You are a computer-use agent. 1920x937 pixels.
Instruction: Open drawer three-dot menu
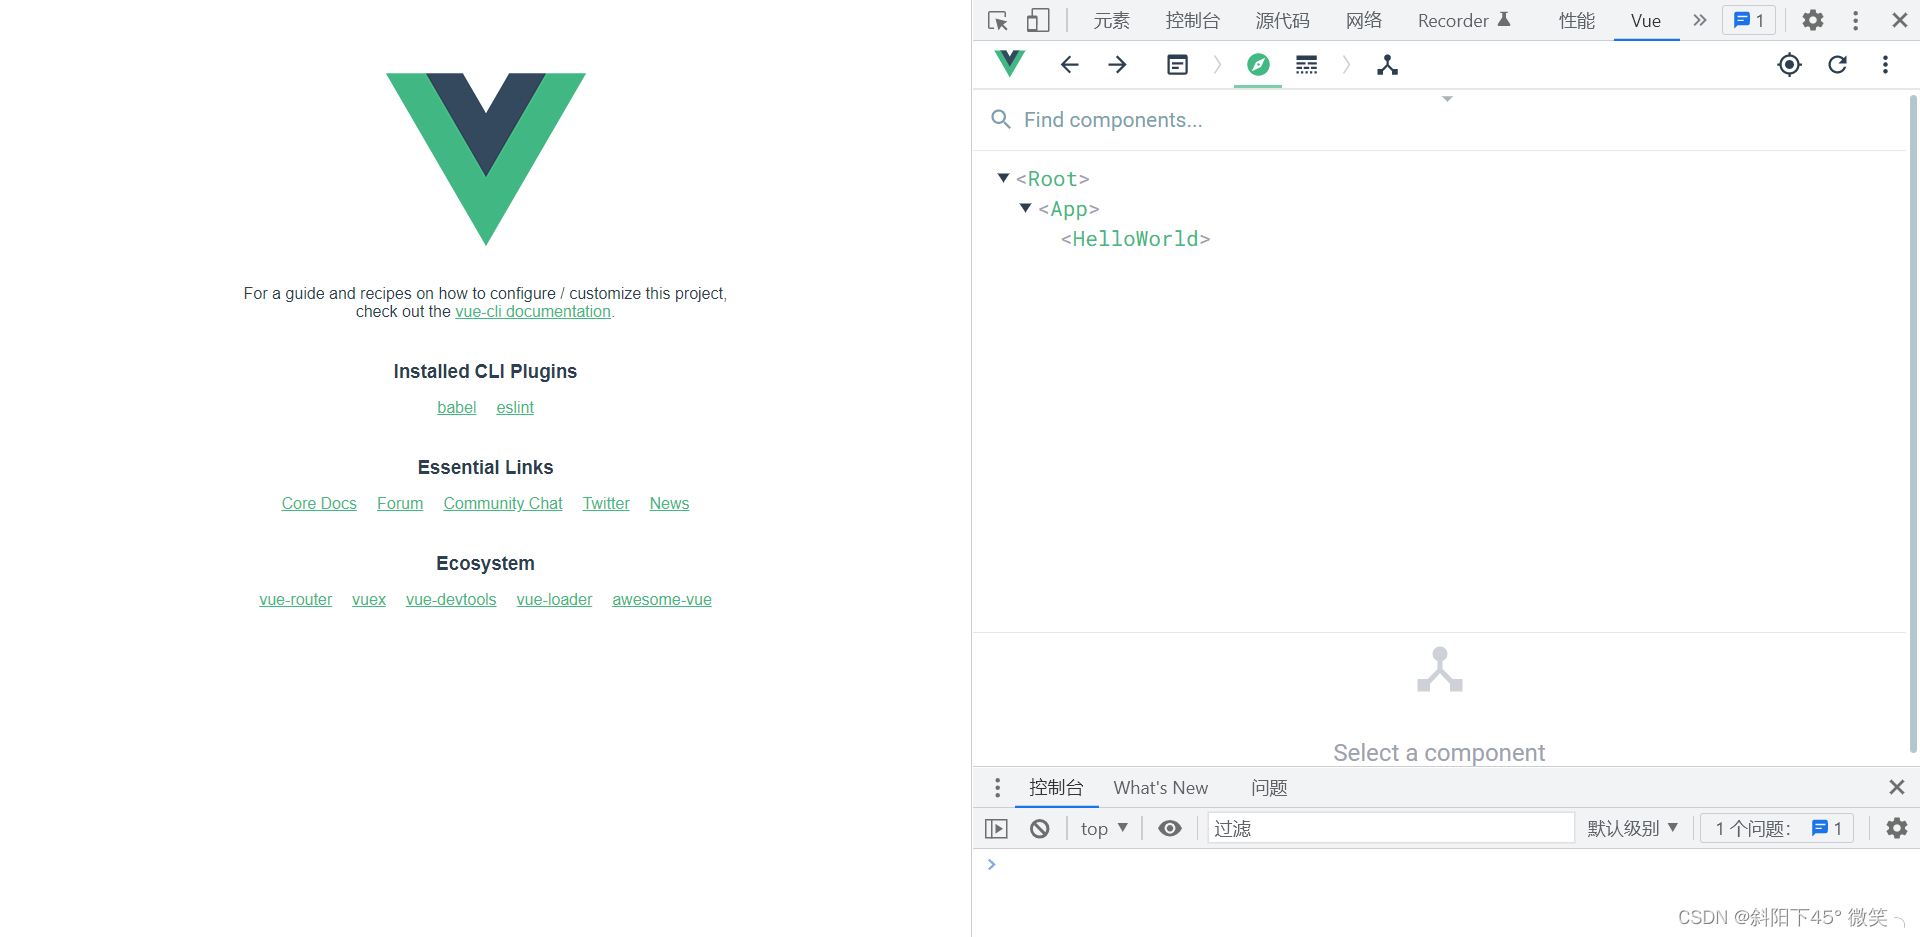[x=997, y=787]
